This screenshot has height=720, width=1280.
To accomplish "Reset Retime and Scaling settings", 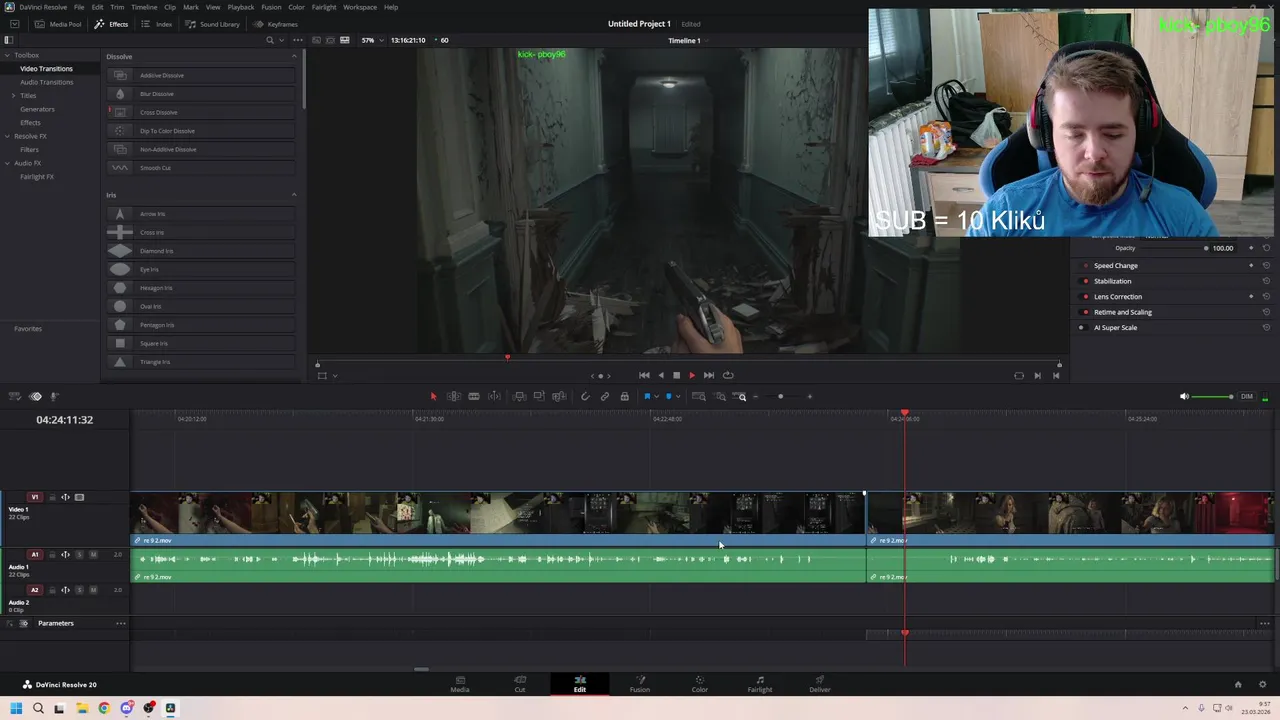I will point(1266,312).
